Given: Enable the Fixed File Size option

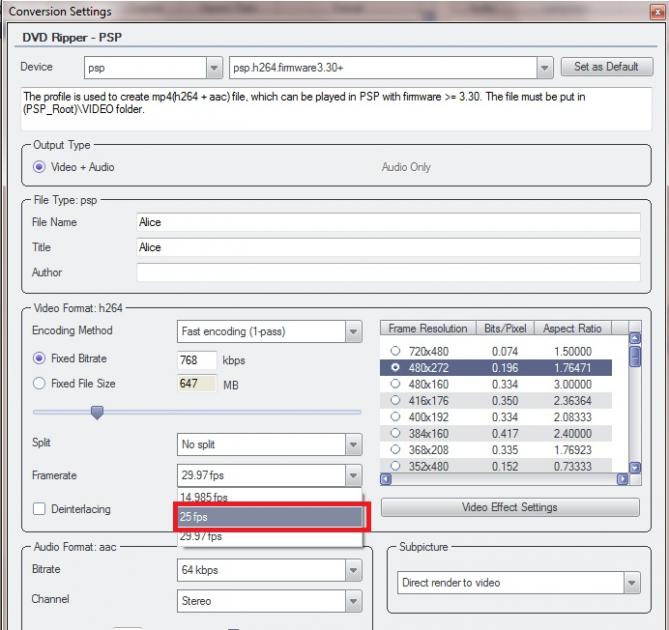Looking at the screenshot, I should 40,383.
